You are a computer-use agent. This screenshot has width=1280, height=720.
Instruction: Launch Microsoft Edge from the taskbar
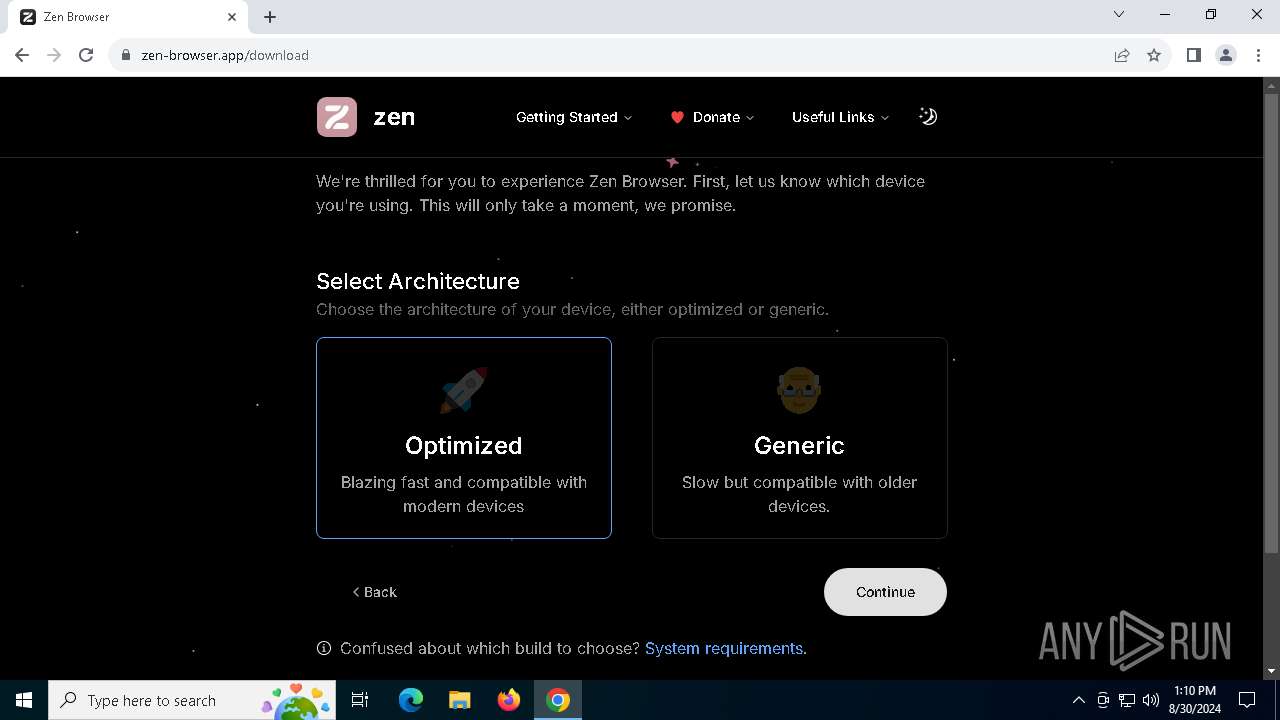click(411, 700)
